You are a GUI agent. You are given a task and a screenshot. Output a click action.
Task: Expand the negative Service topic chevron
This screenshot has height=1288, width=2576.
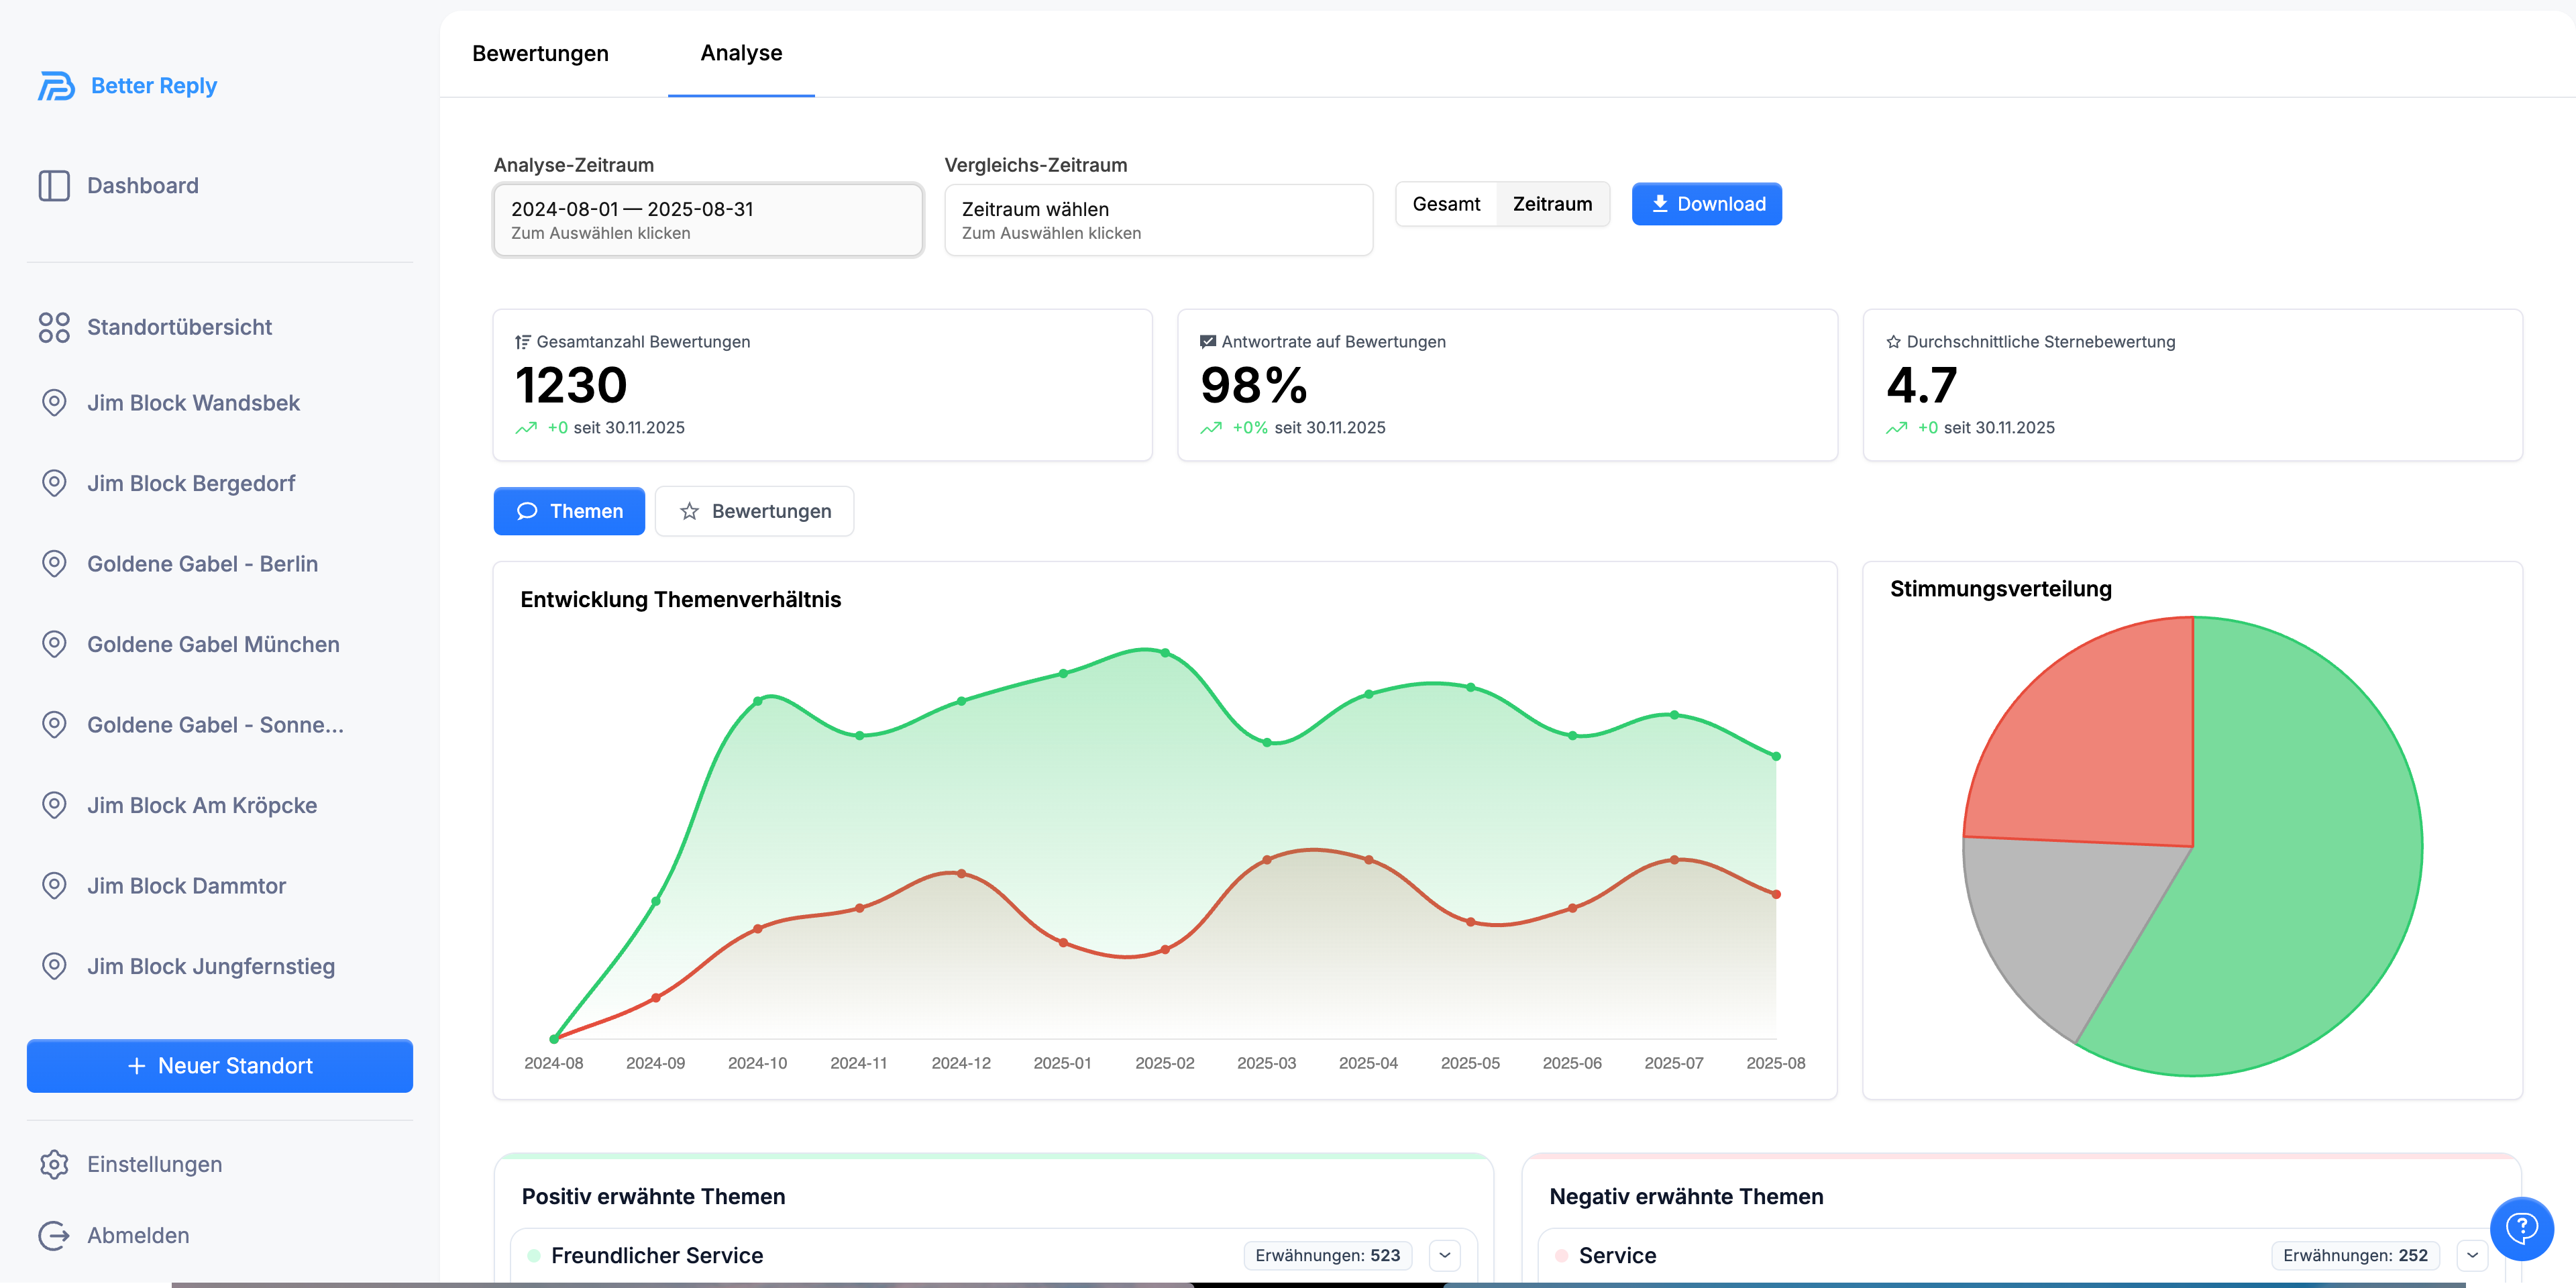[x=2472, y=1255]
